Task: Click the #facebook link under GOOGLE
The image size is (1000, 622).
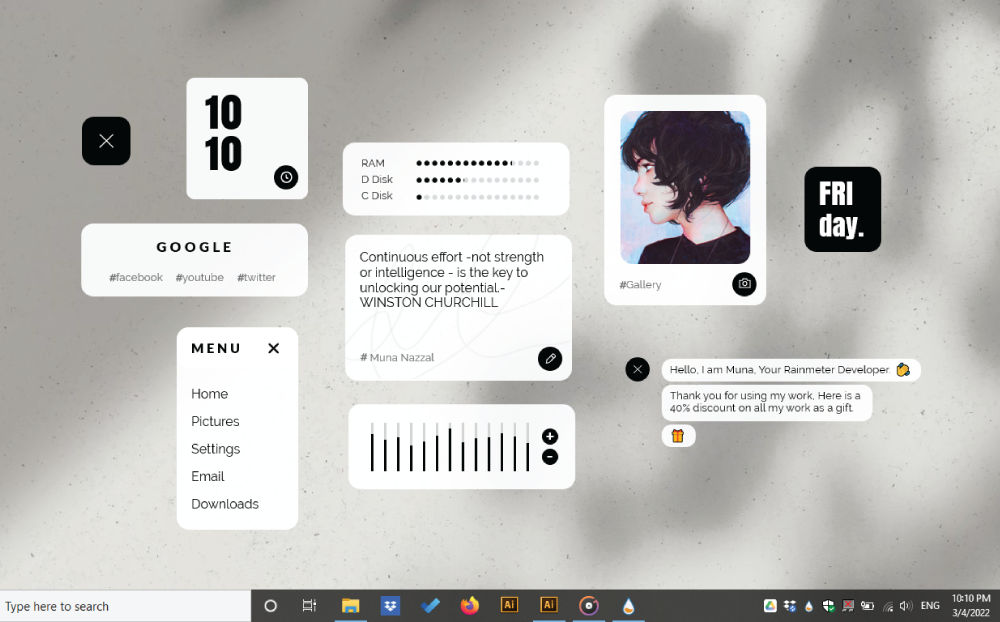Action: coord(135,277)
